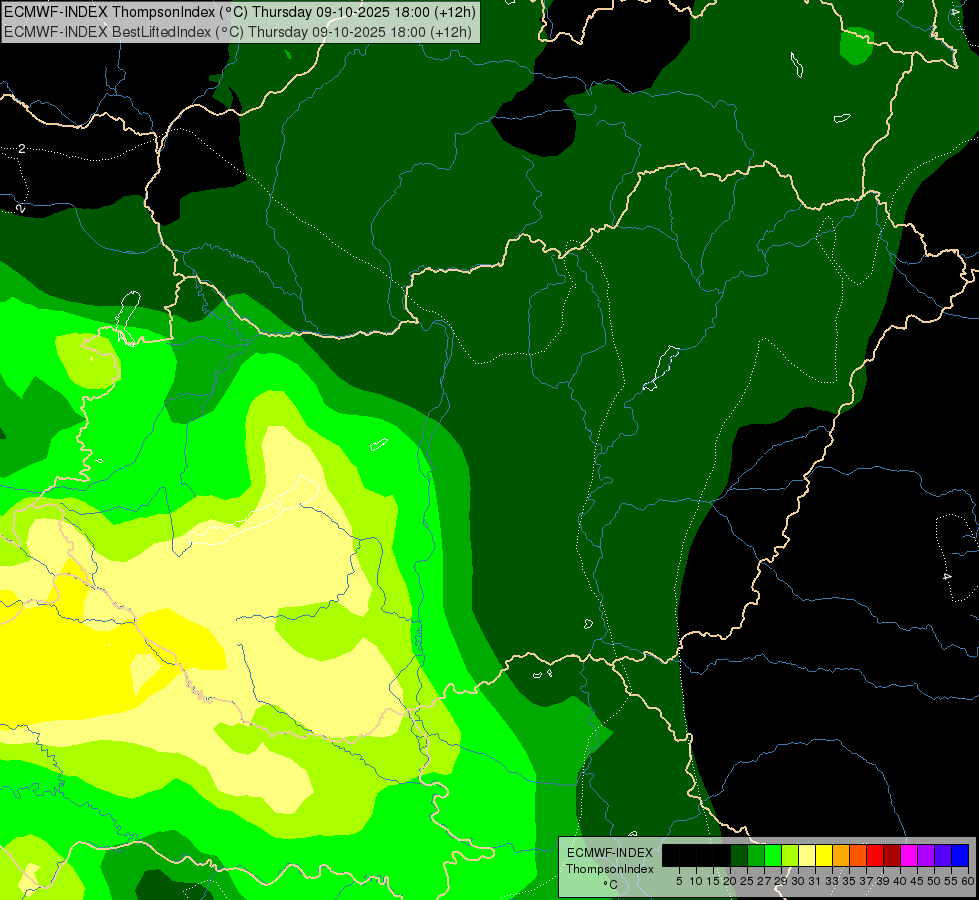Pick the blue 55-60 legend swatch
The height and width of the screenshot is (900, 979).
click(x=960, y=855)
